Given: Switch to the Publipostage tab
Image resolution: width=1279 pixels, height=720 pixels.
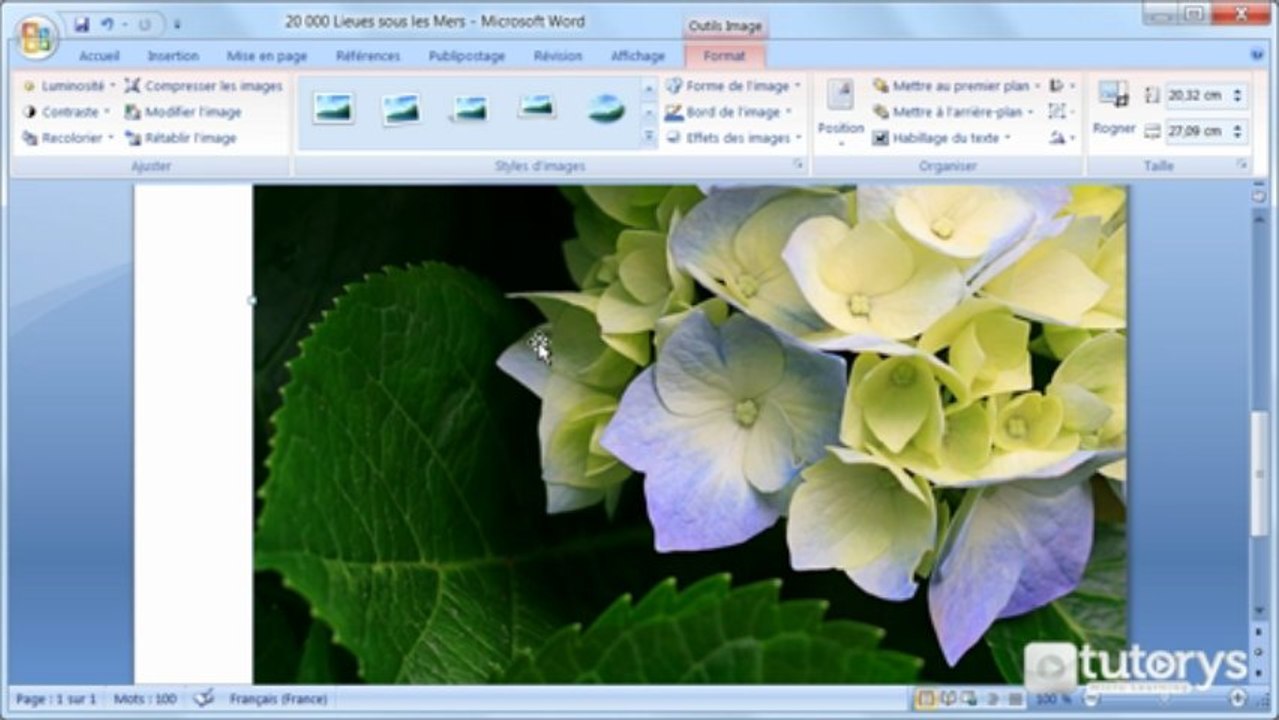Looking at the screenshot, I should pos(467,56).
